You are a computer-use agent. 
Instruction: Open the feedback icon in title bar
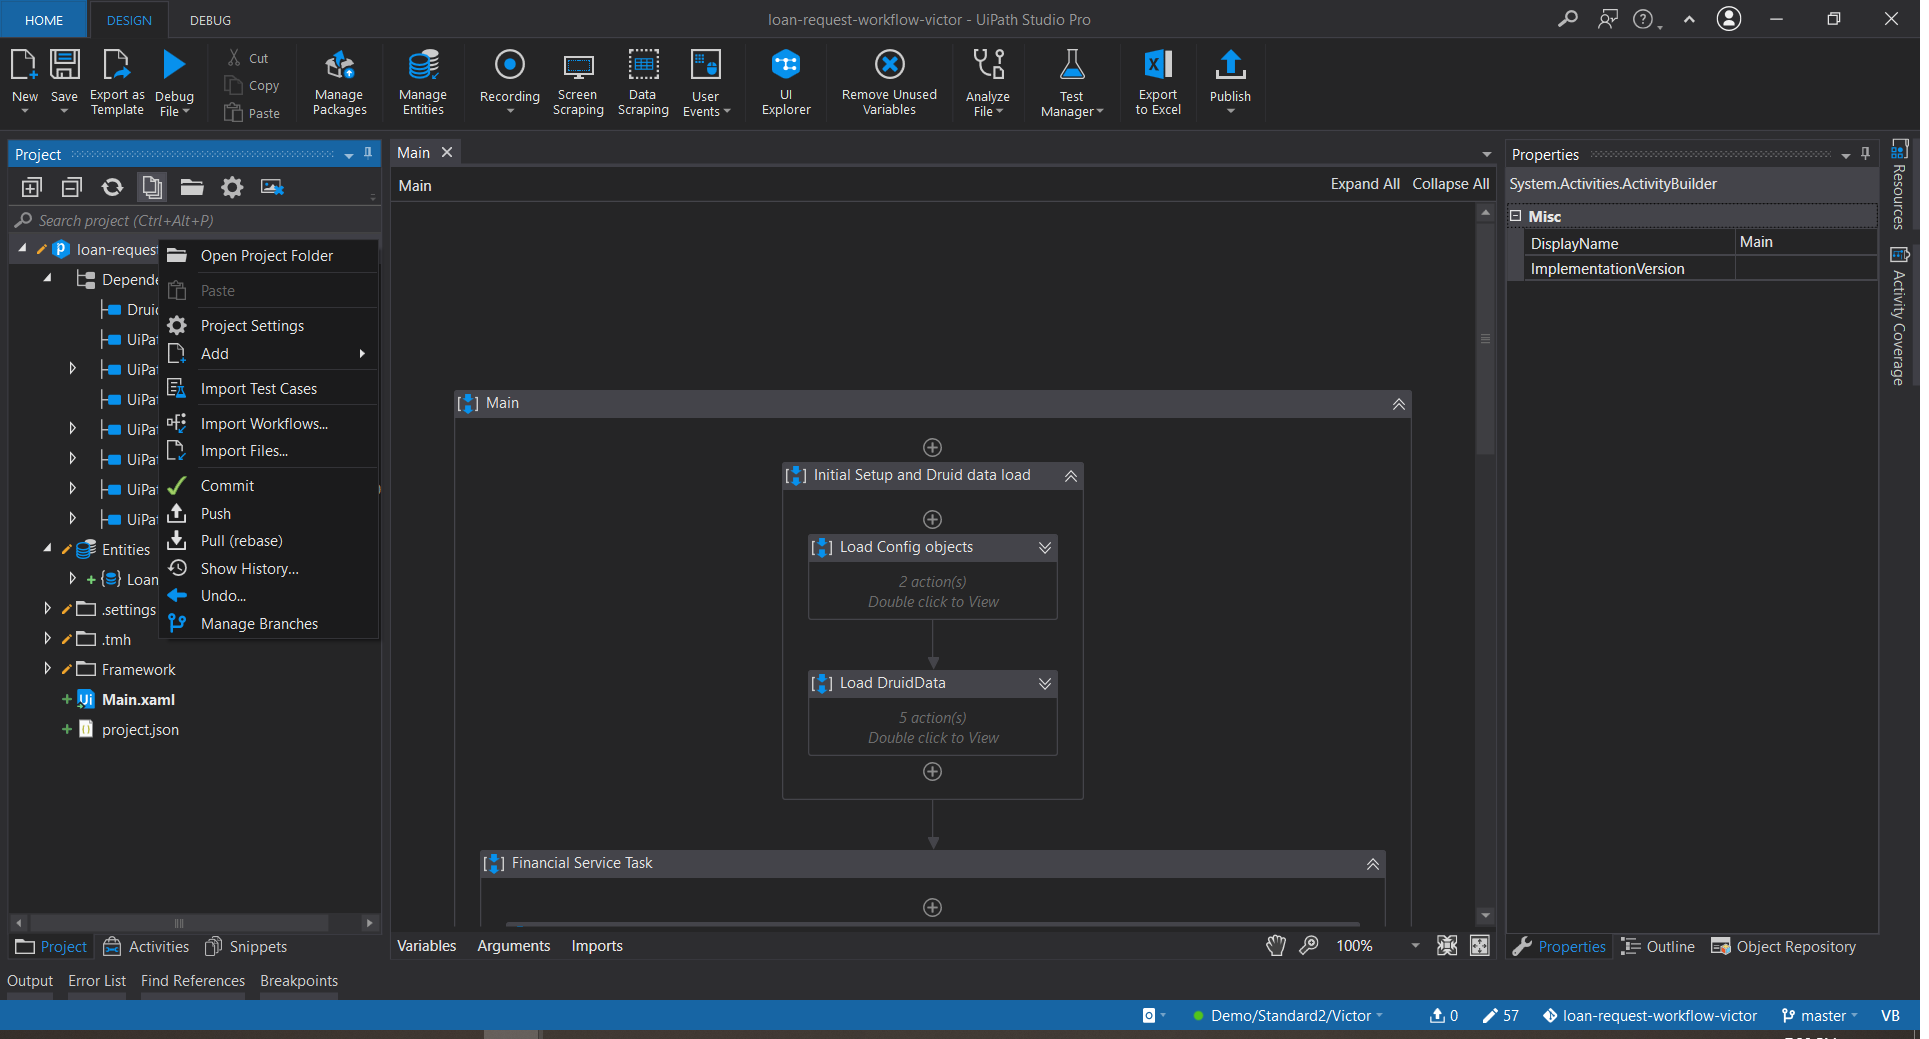click(1607, 19)
